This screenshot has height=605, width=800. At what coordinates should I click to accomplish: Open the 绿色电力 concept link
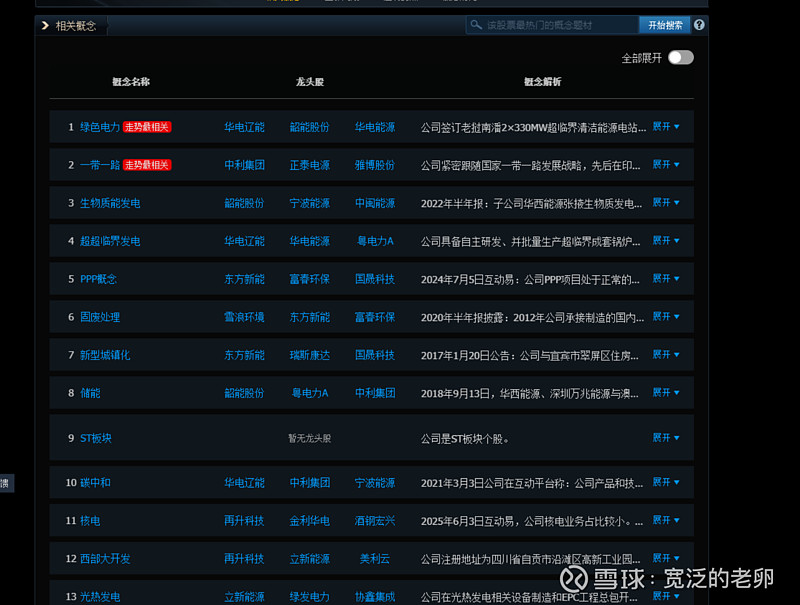point(100,127)
